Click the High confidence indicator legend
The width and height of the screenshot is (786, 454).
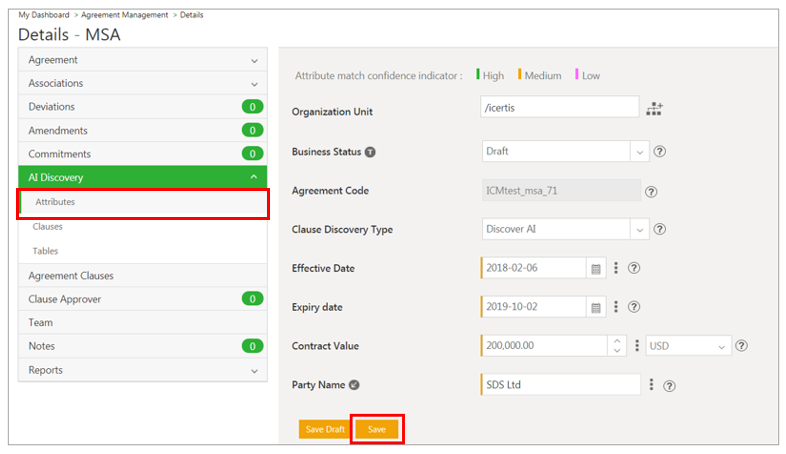coord(490,75)
